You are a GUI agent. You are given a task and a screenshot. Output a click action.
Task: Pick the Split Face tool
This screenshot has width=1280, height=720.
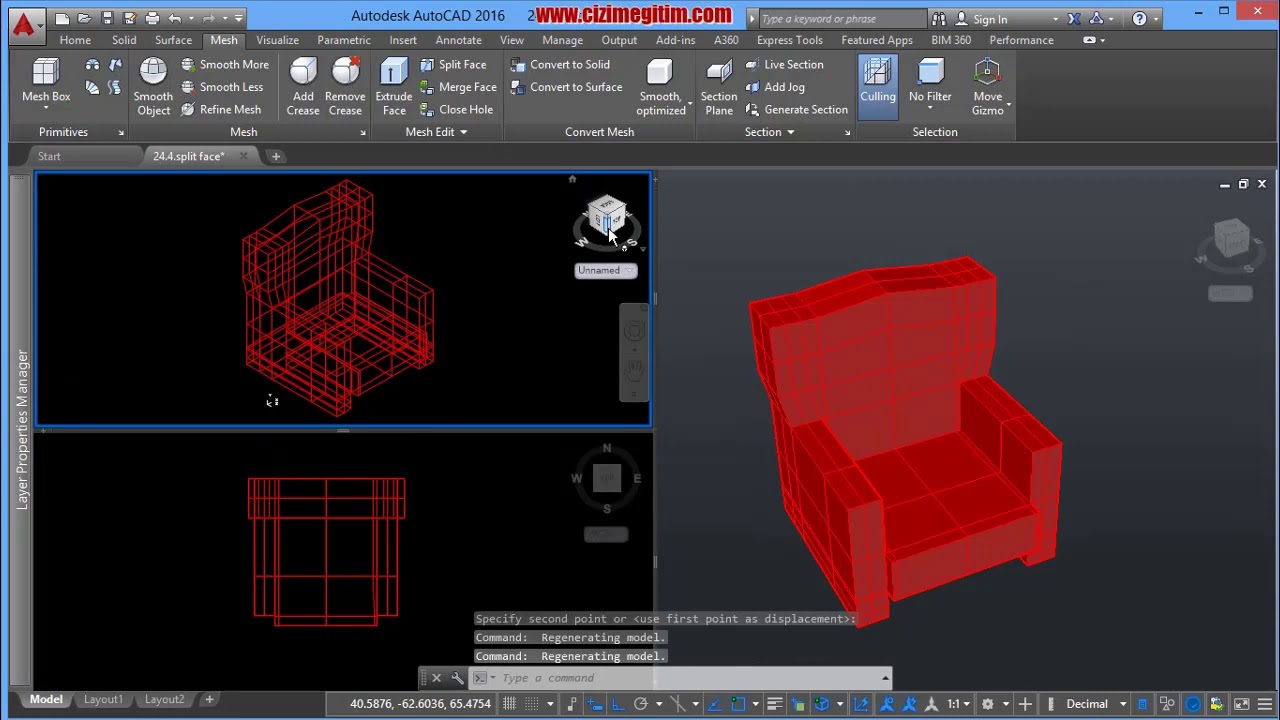453,64
